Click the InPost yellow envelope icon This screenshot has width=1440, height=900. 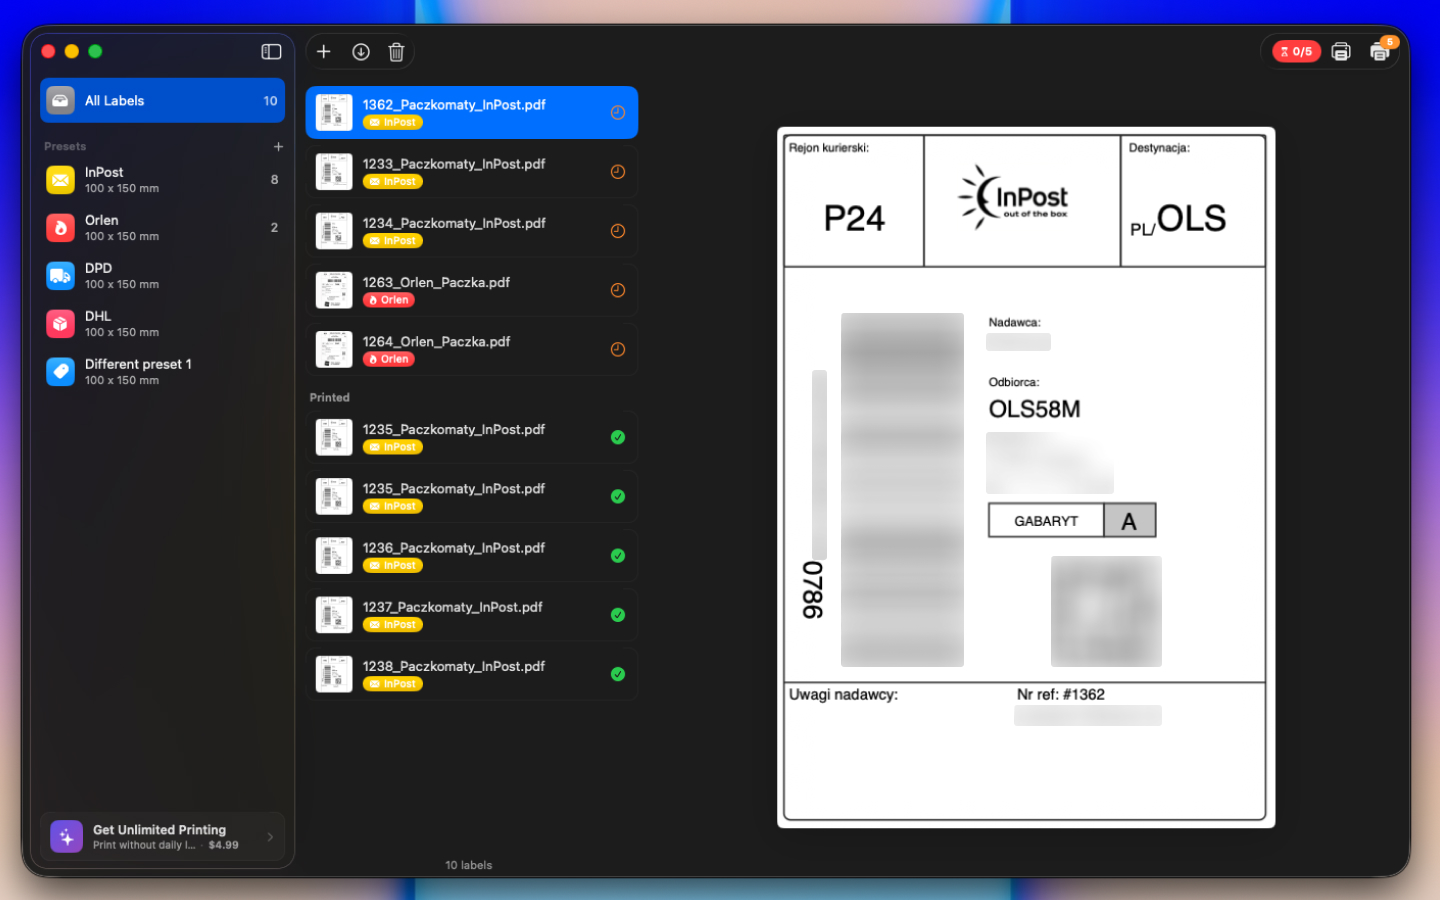(61, 180)
